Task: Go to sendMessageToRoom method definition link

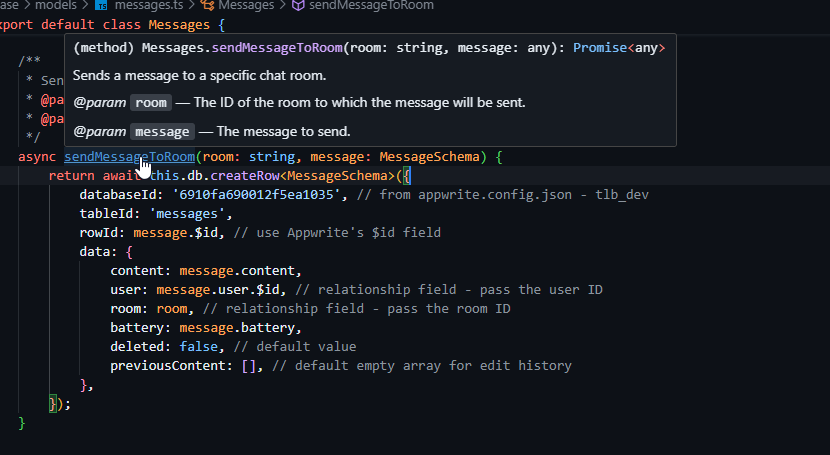Action: tap(128, 157)
